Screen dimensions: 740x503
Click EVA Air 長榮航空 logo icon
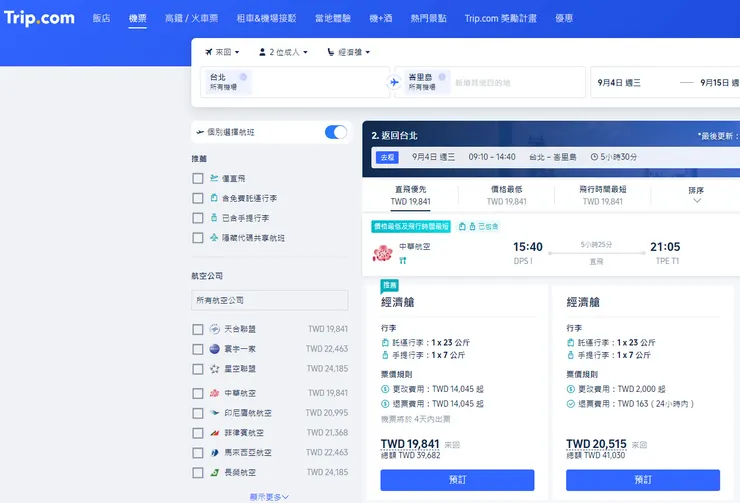click(214, 472)
